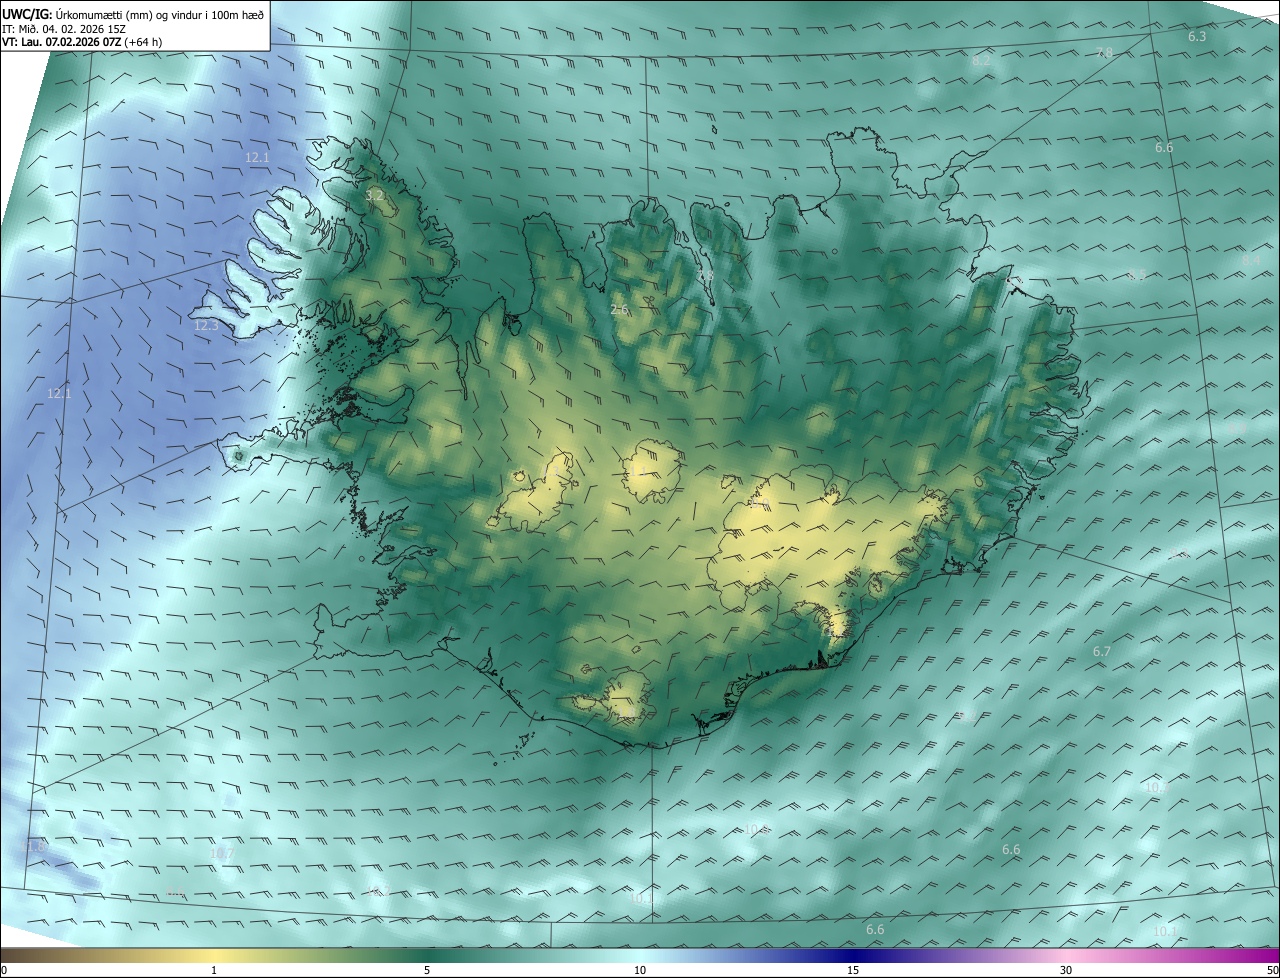Click the colorbar tick label 1

214,970
